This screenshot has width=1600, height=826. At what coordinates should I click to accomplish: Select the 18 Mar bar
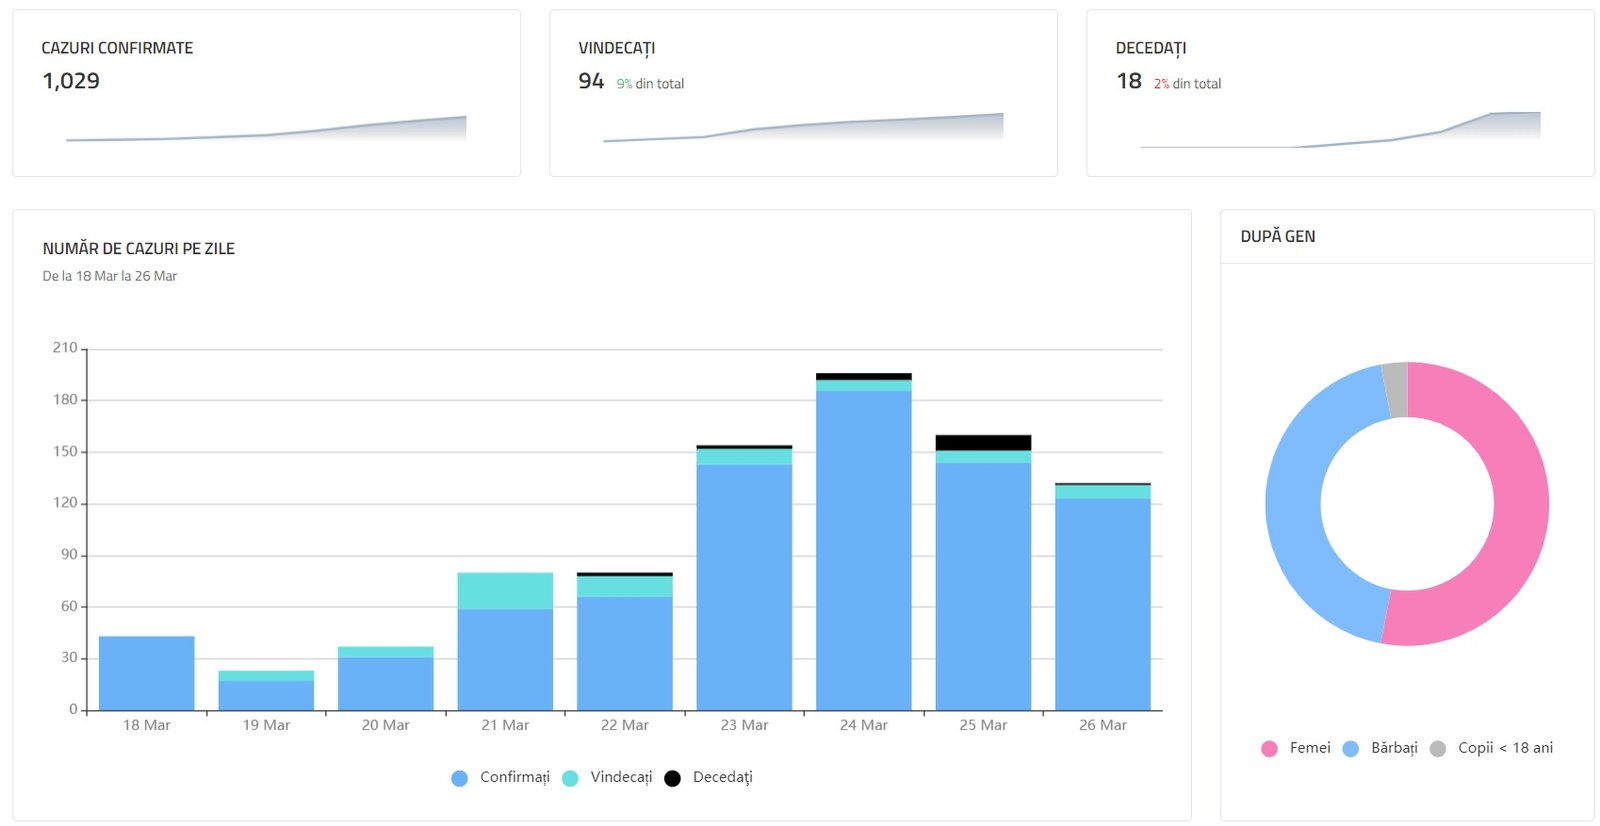pos(147,673)
